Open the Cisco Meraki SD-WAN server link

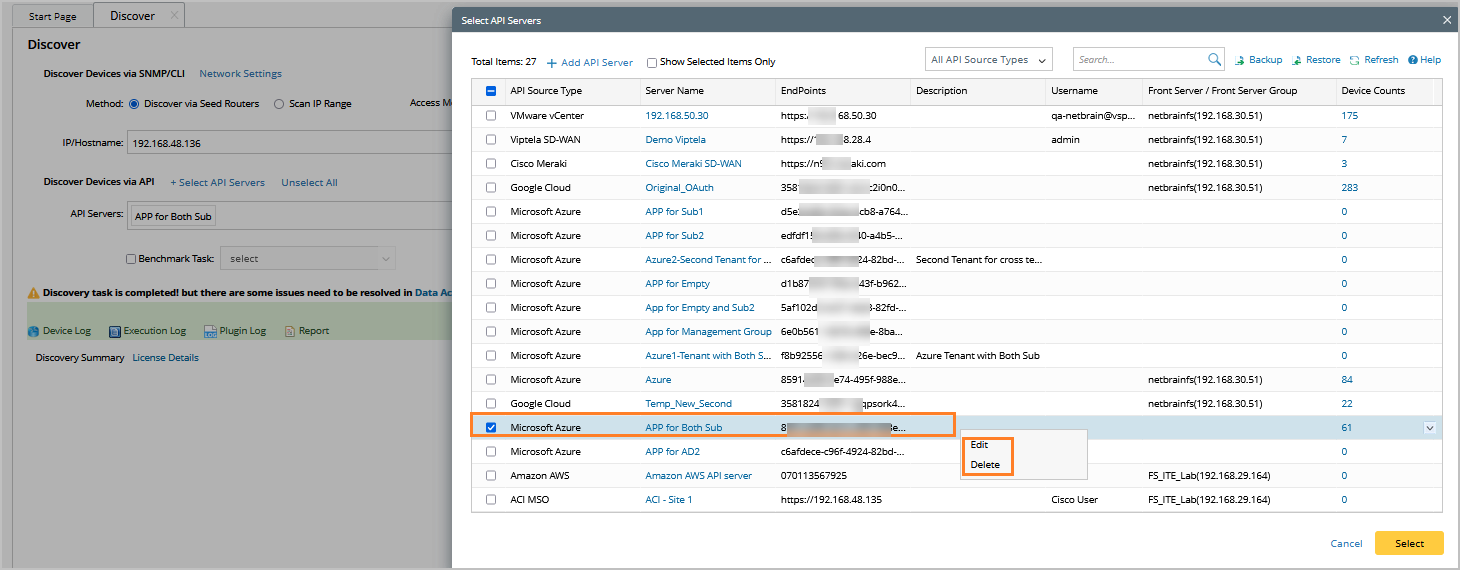693,164
